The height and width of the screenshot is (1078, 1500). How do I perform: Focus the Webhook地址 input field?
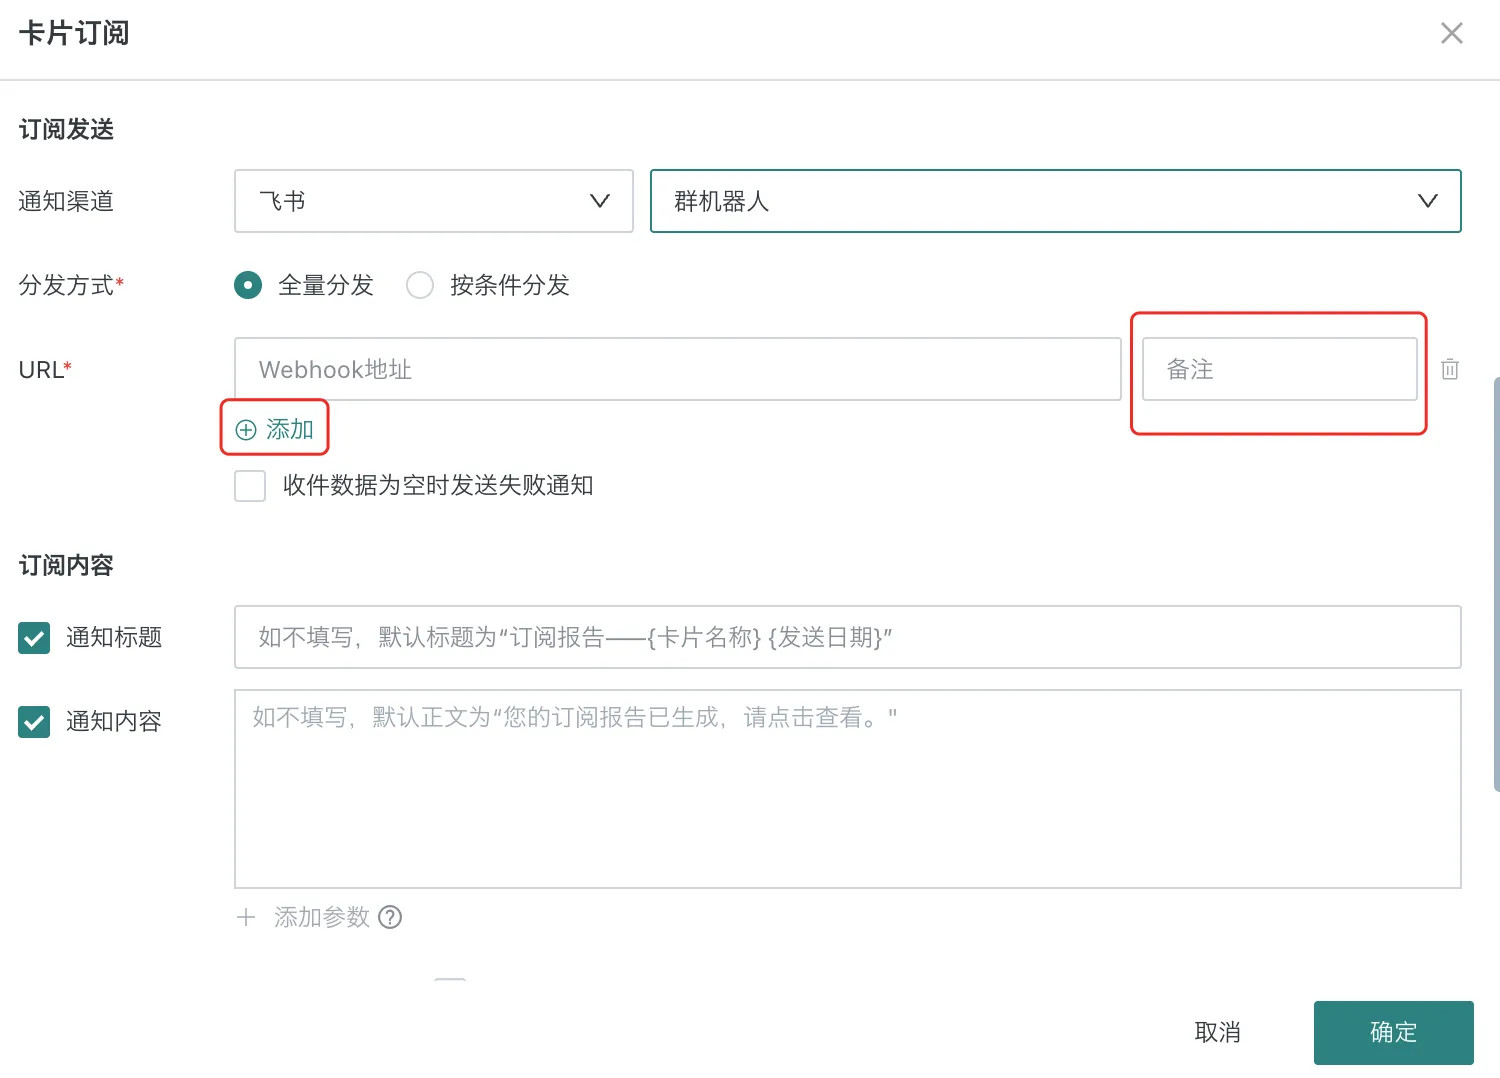677,369
